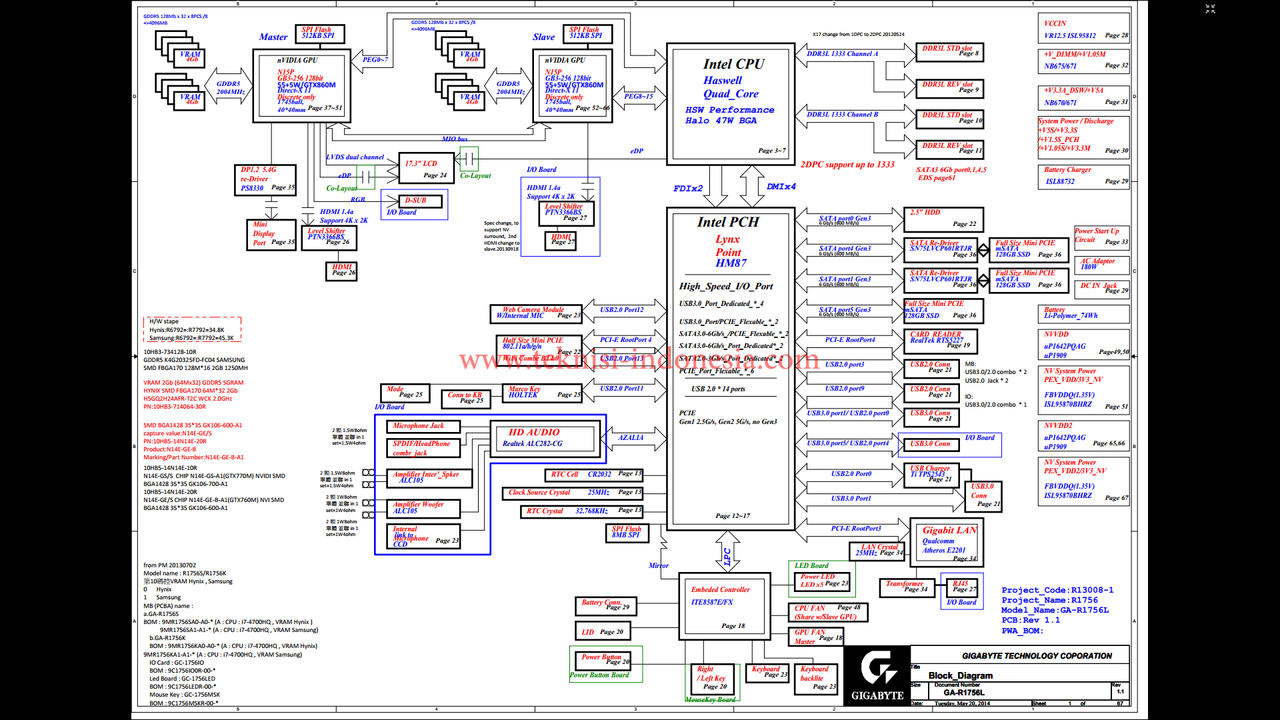
Task: Select the FDIx2 label
Action: point(689,188)
